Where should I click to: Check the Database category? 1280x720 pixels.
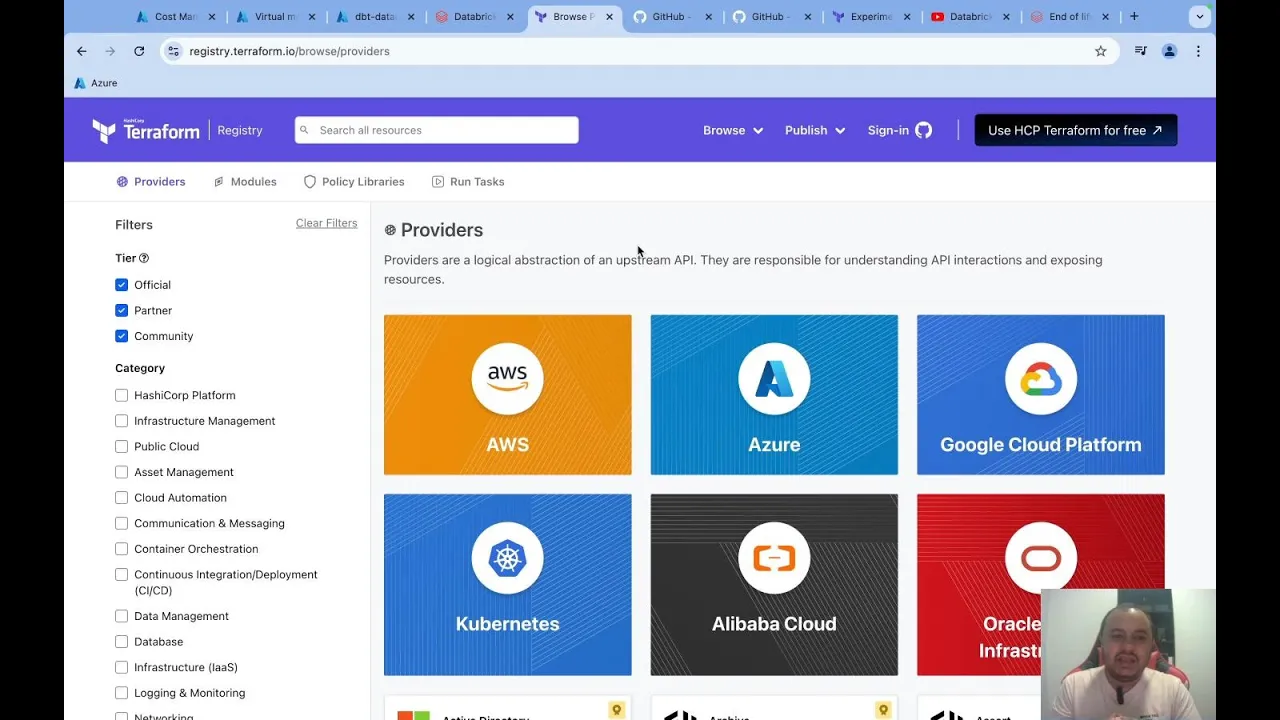pos(121,642)
